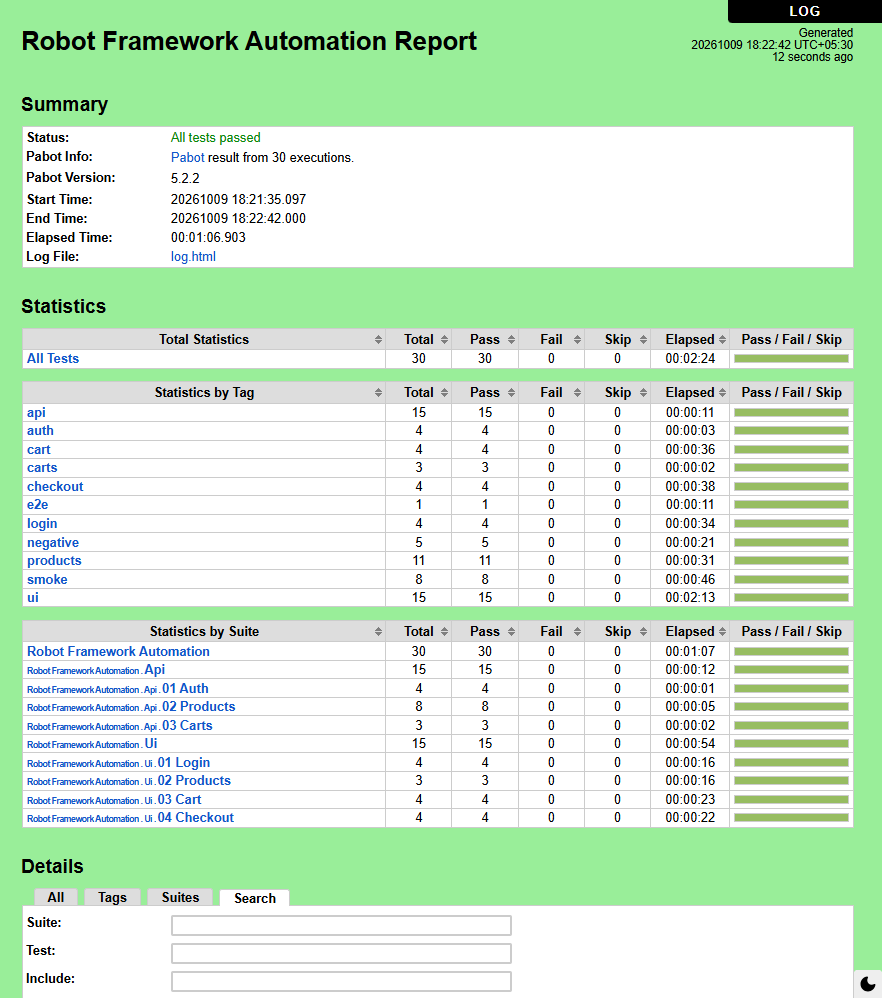Open the products tag link
This screenshot has width=882, height=998.
coord(54,561)
